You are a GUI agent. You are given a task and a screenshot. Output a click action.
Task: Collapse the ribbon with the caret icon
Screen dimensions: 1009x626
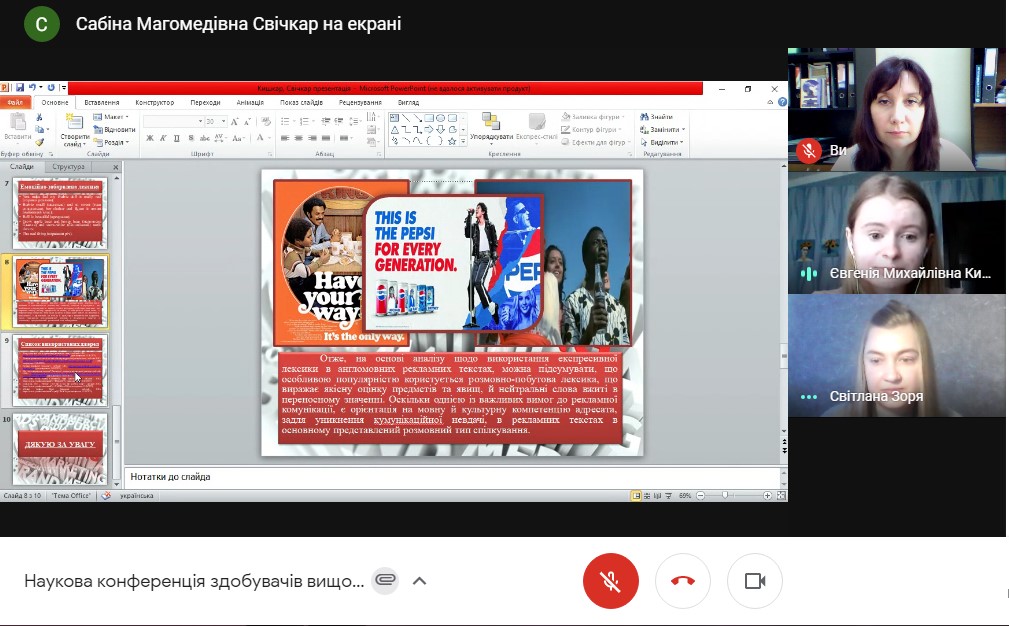[770, 102]
